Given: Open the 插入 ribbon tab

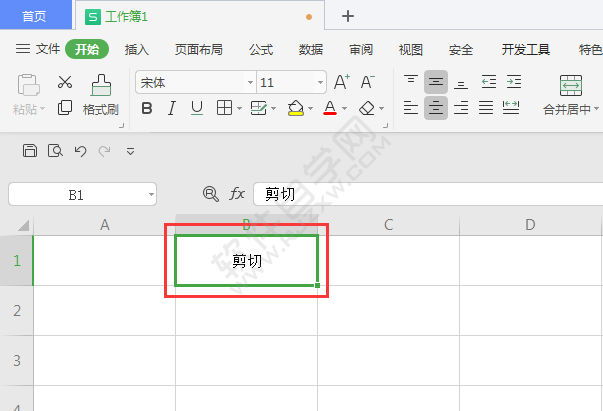Looking at the screenshot, I should tap(136, 49).
